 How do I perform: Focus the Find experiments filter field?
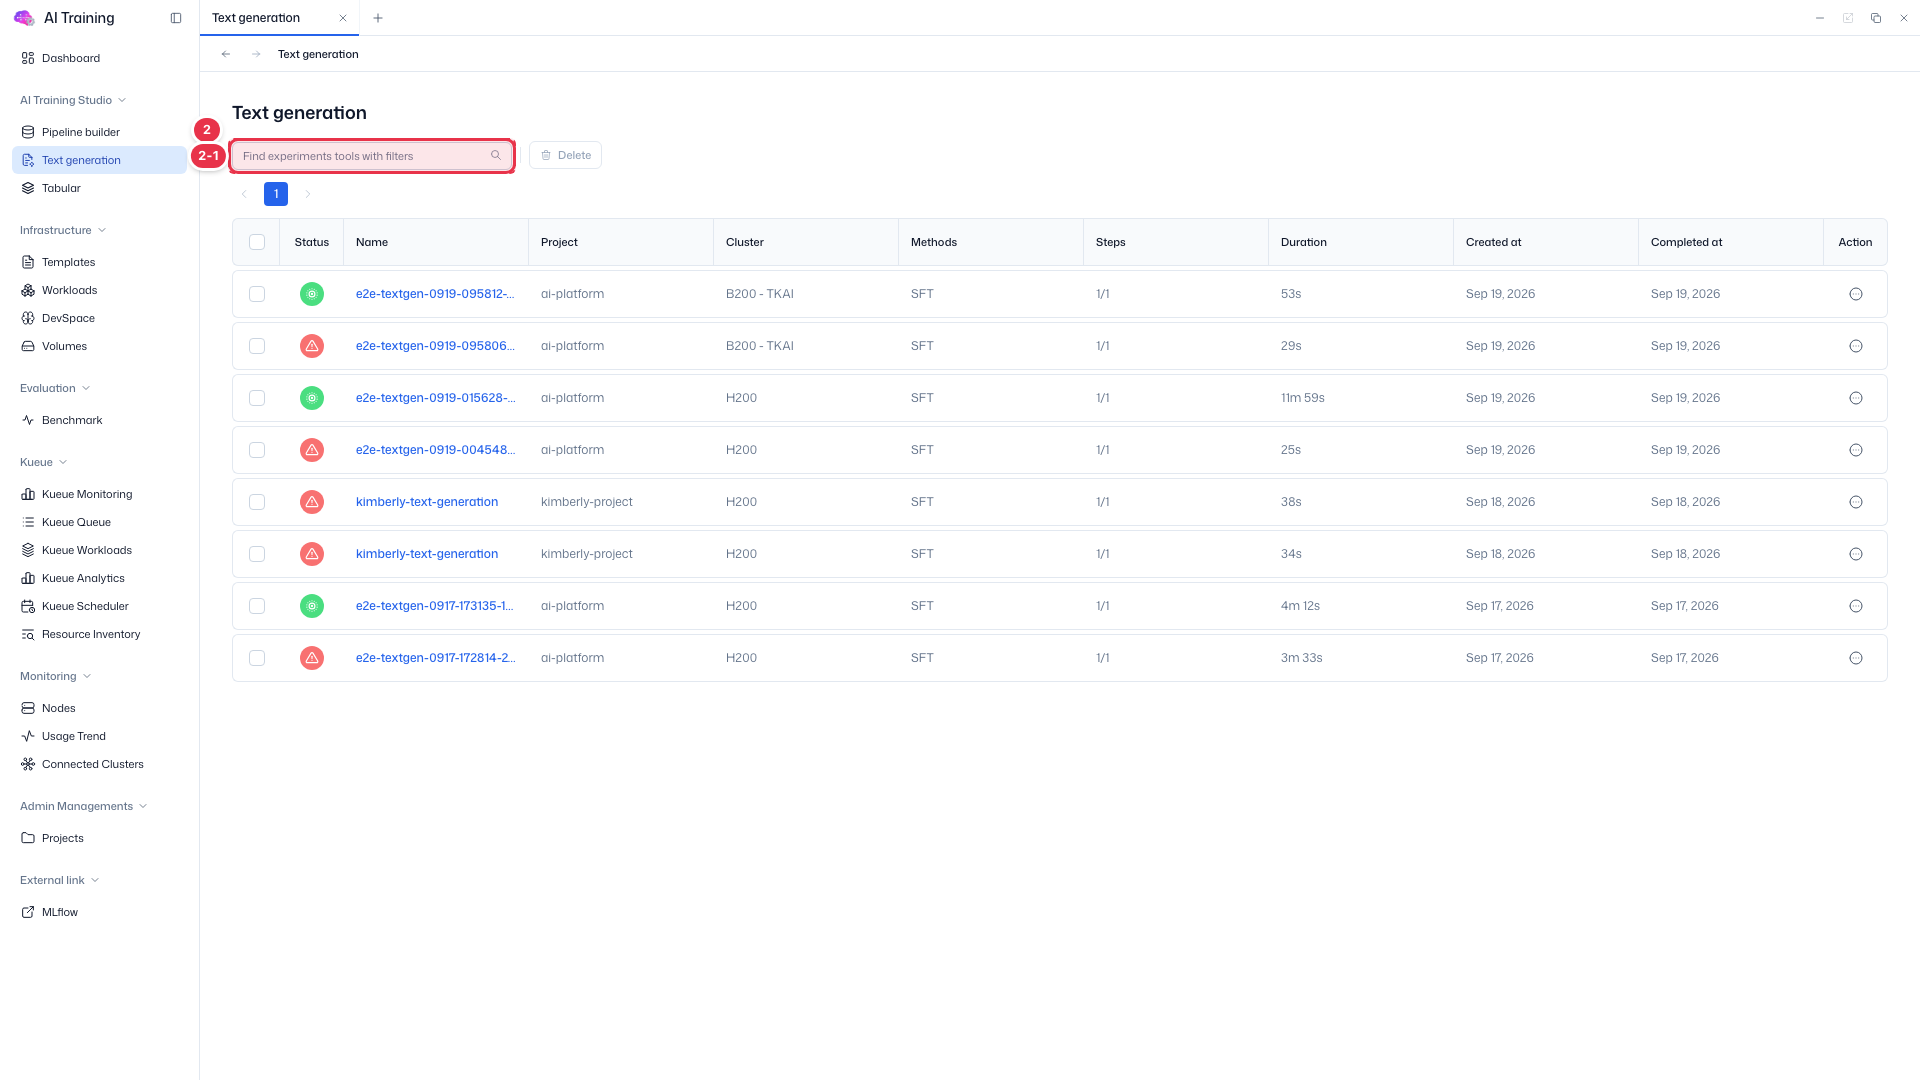click(372, 155)
